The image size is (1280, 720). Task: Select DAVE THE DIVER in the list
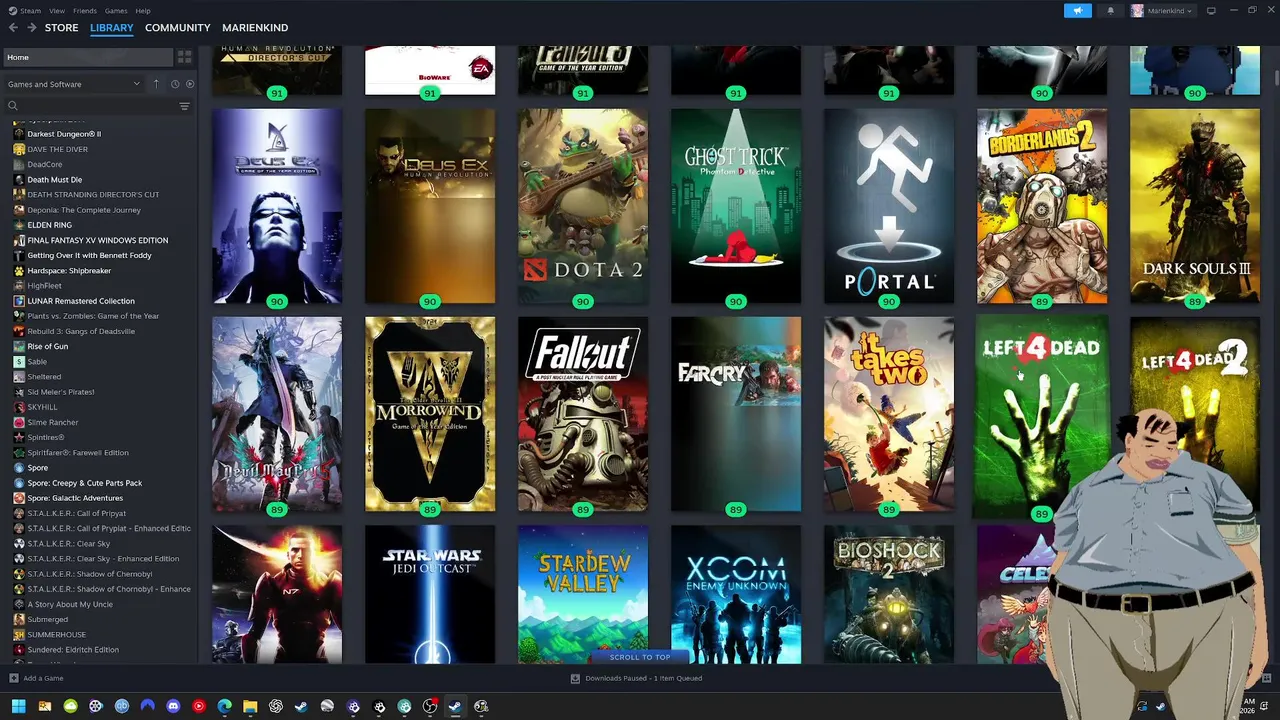click(x=57, y=149)
